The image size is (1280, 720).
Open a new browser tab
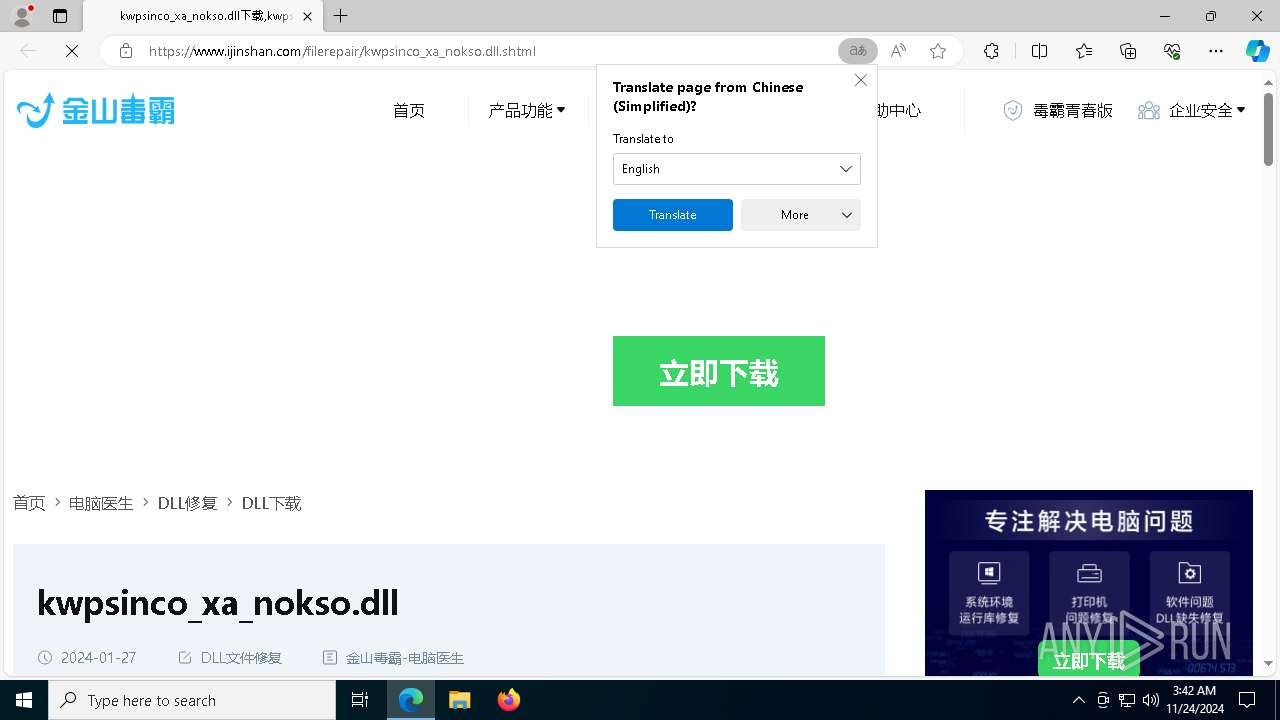(x=341, y=16)
